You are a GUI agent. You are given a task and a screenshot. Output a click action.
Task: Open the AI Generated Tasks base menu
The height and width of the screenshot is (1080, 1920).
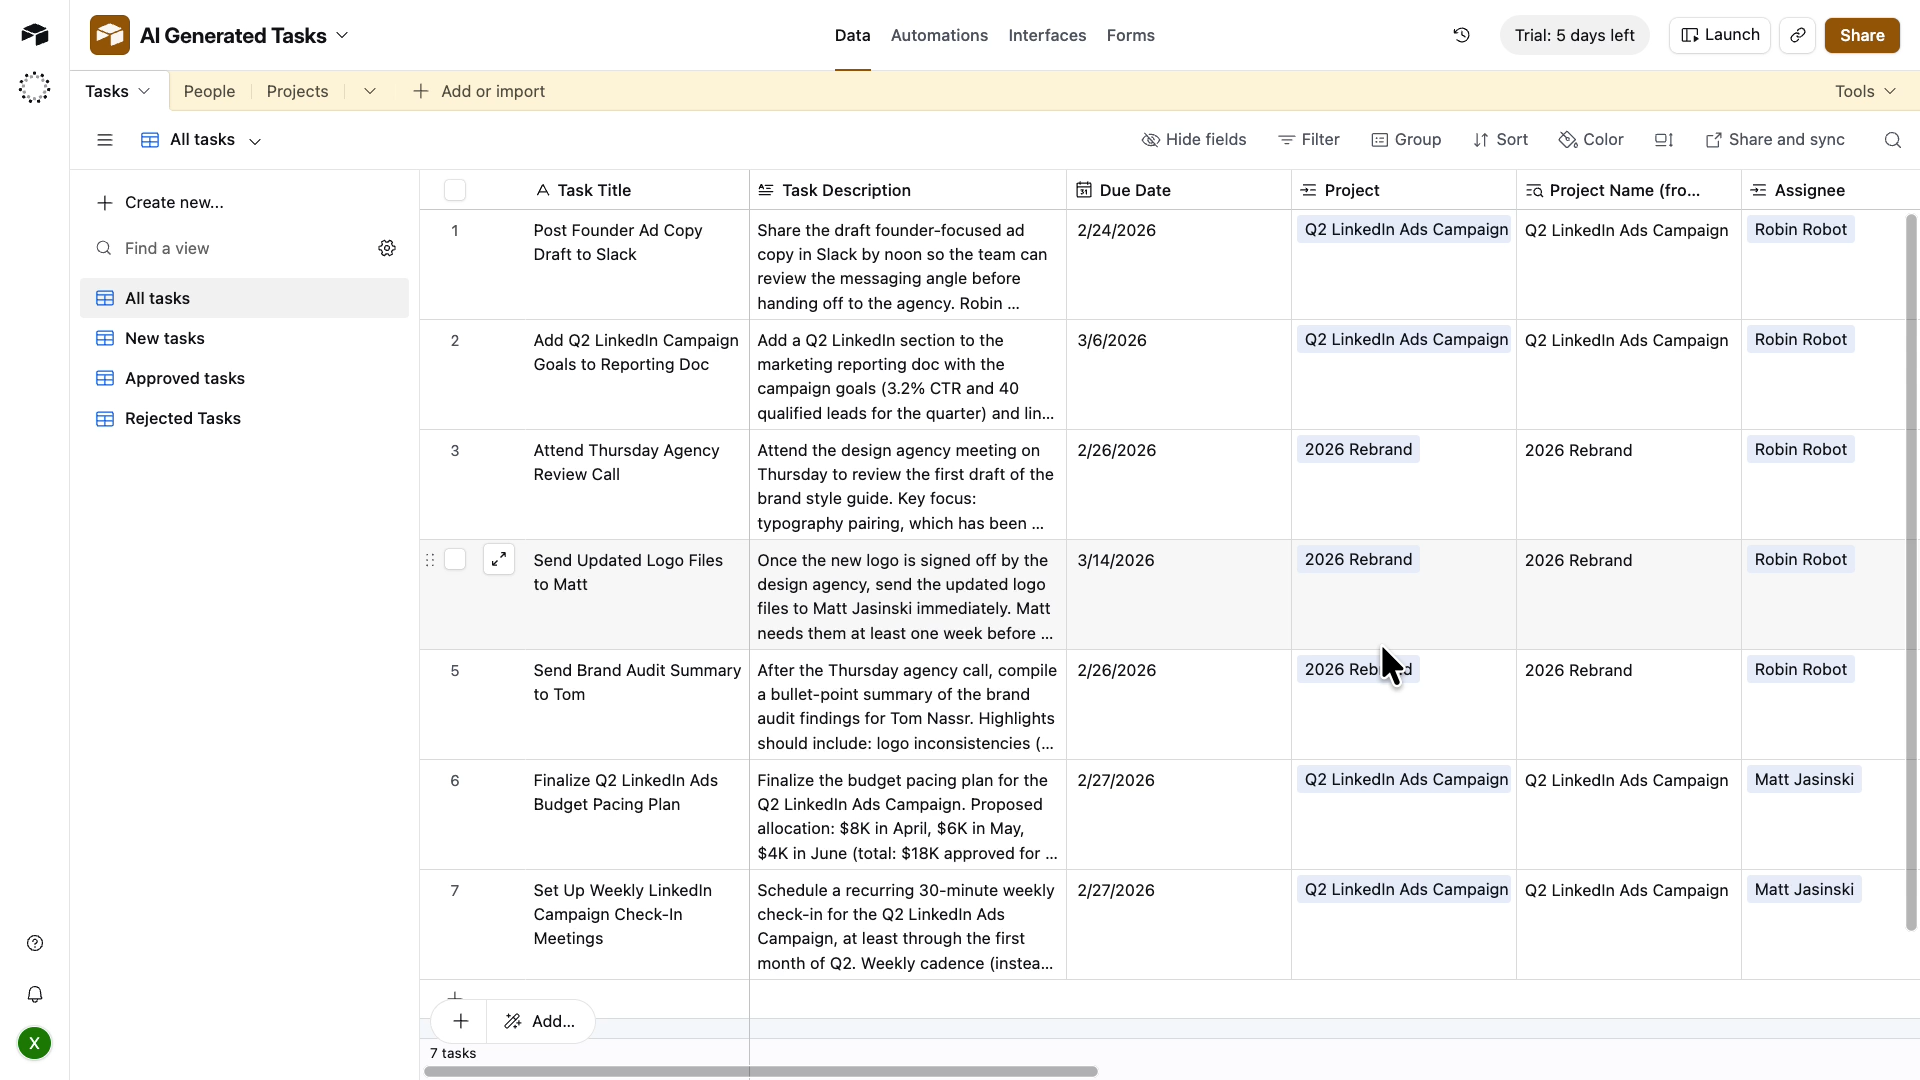pyautogui.click(x=343, y=35)
